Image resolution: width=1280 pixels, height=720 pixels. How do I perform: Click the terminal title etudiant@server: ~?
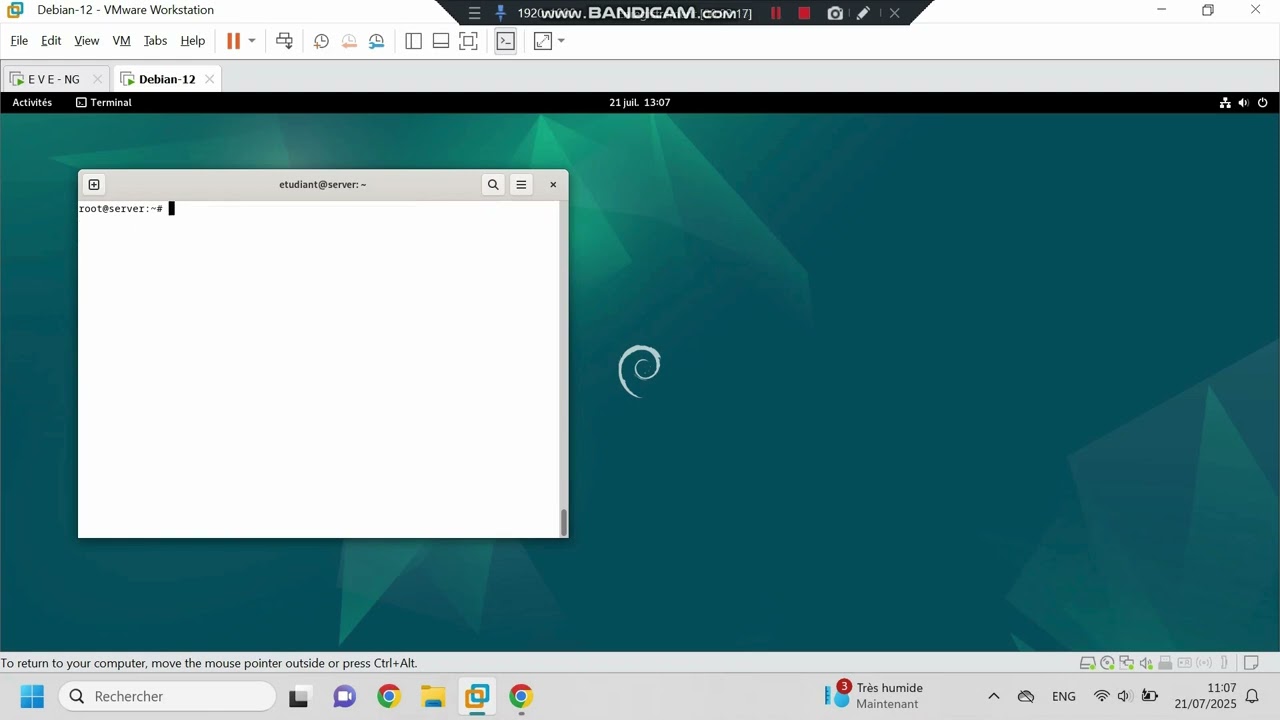[323, 185]
